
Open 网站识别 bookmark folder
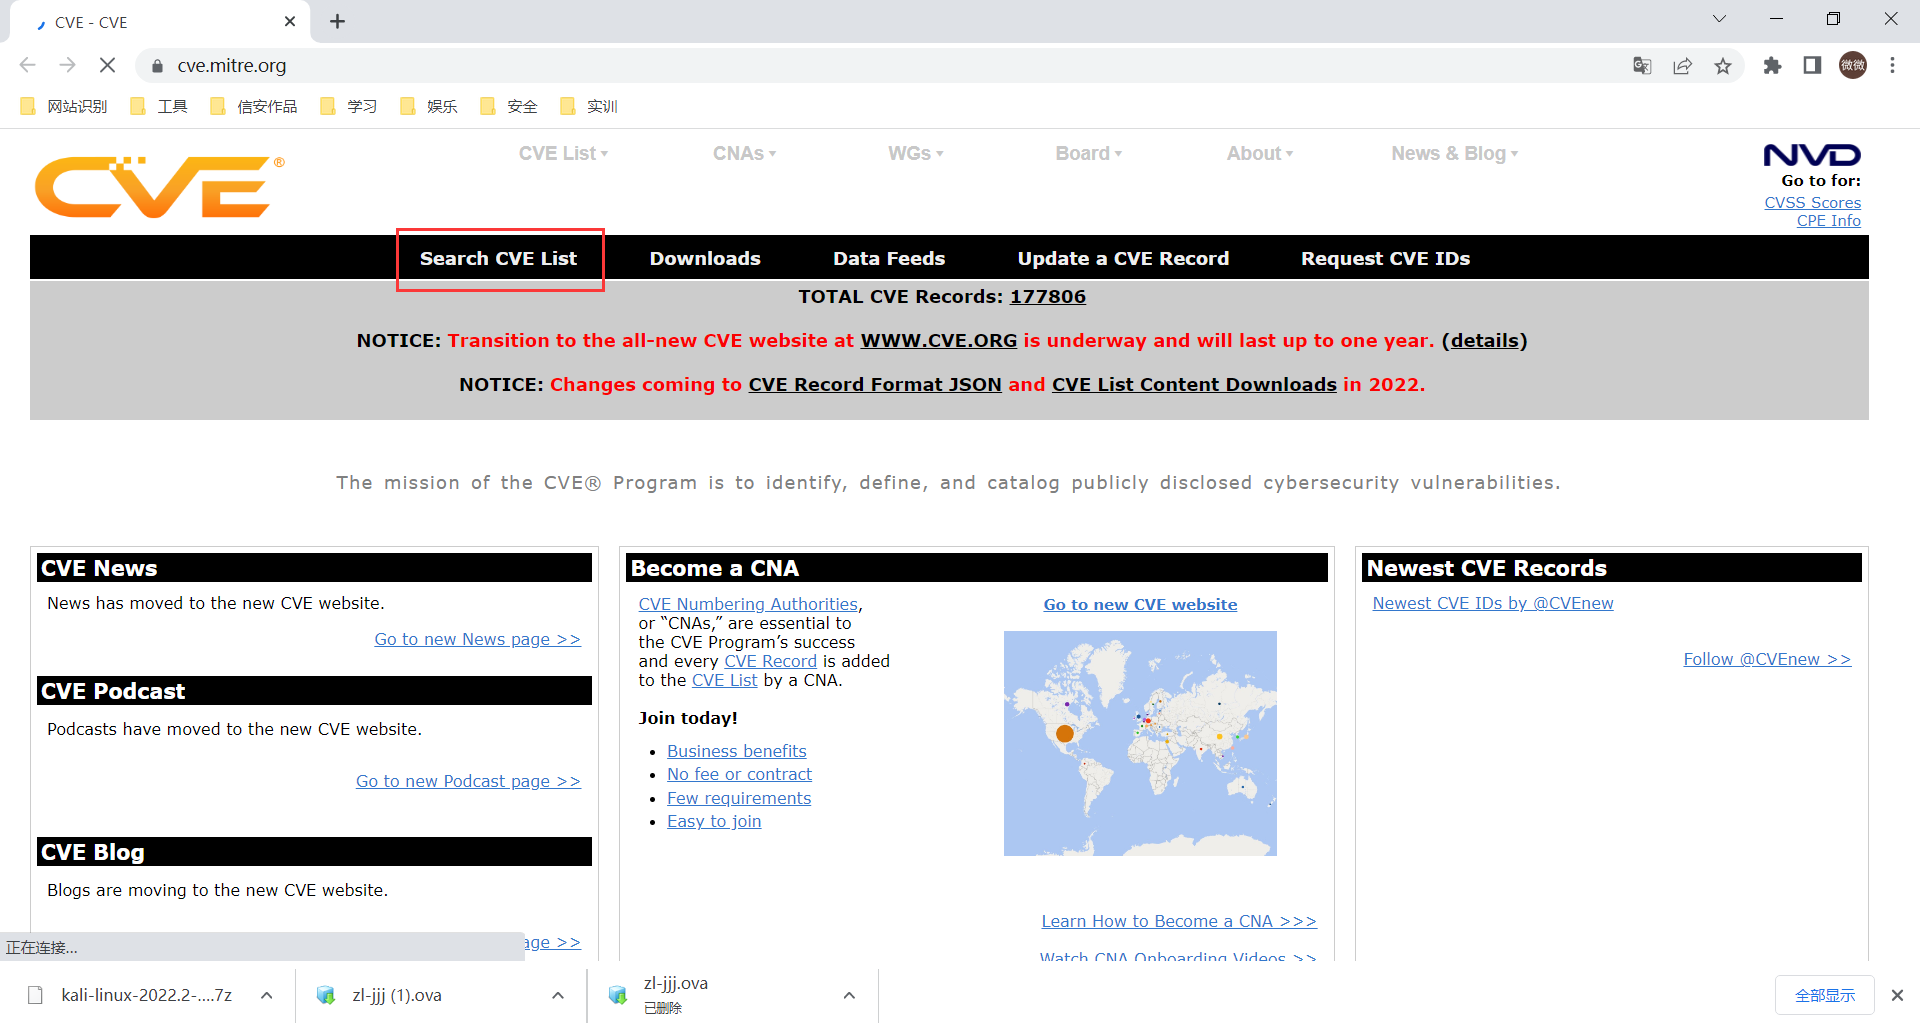click(x=64, y=106)
